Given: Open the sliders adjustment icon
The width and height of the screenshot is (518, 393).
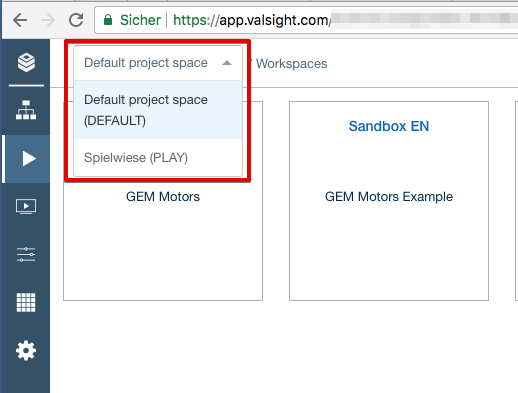Looking at the screenshot, I should (x=26, y=254).
